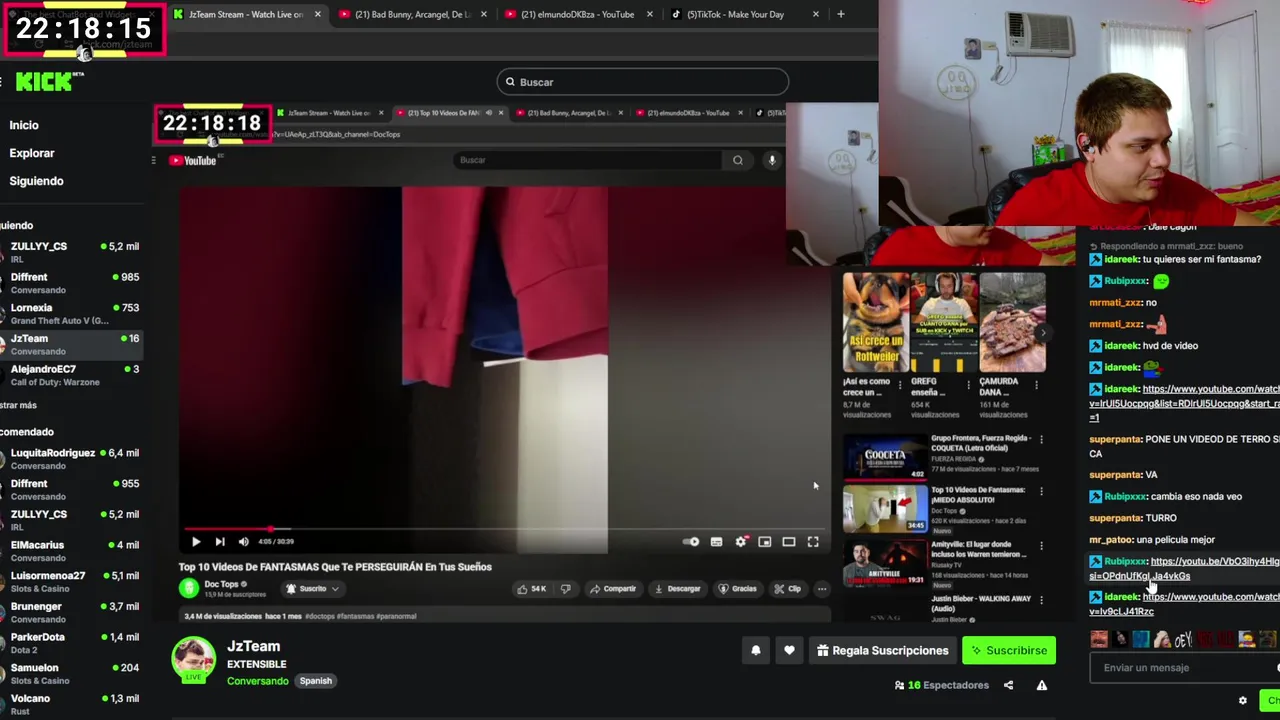The height and width of the screenshot is (720, 1280).
Task: Close the JzTeam Stream tab
Action: coord(317,14)
